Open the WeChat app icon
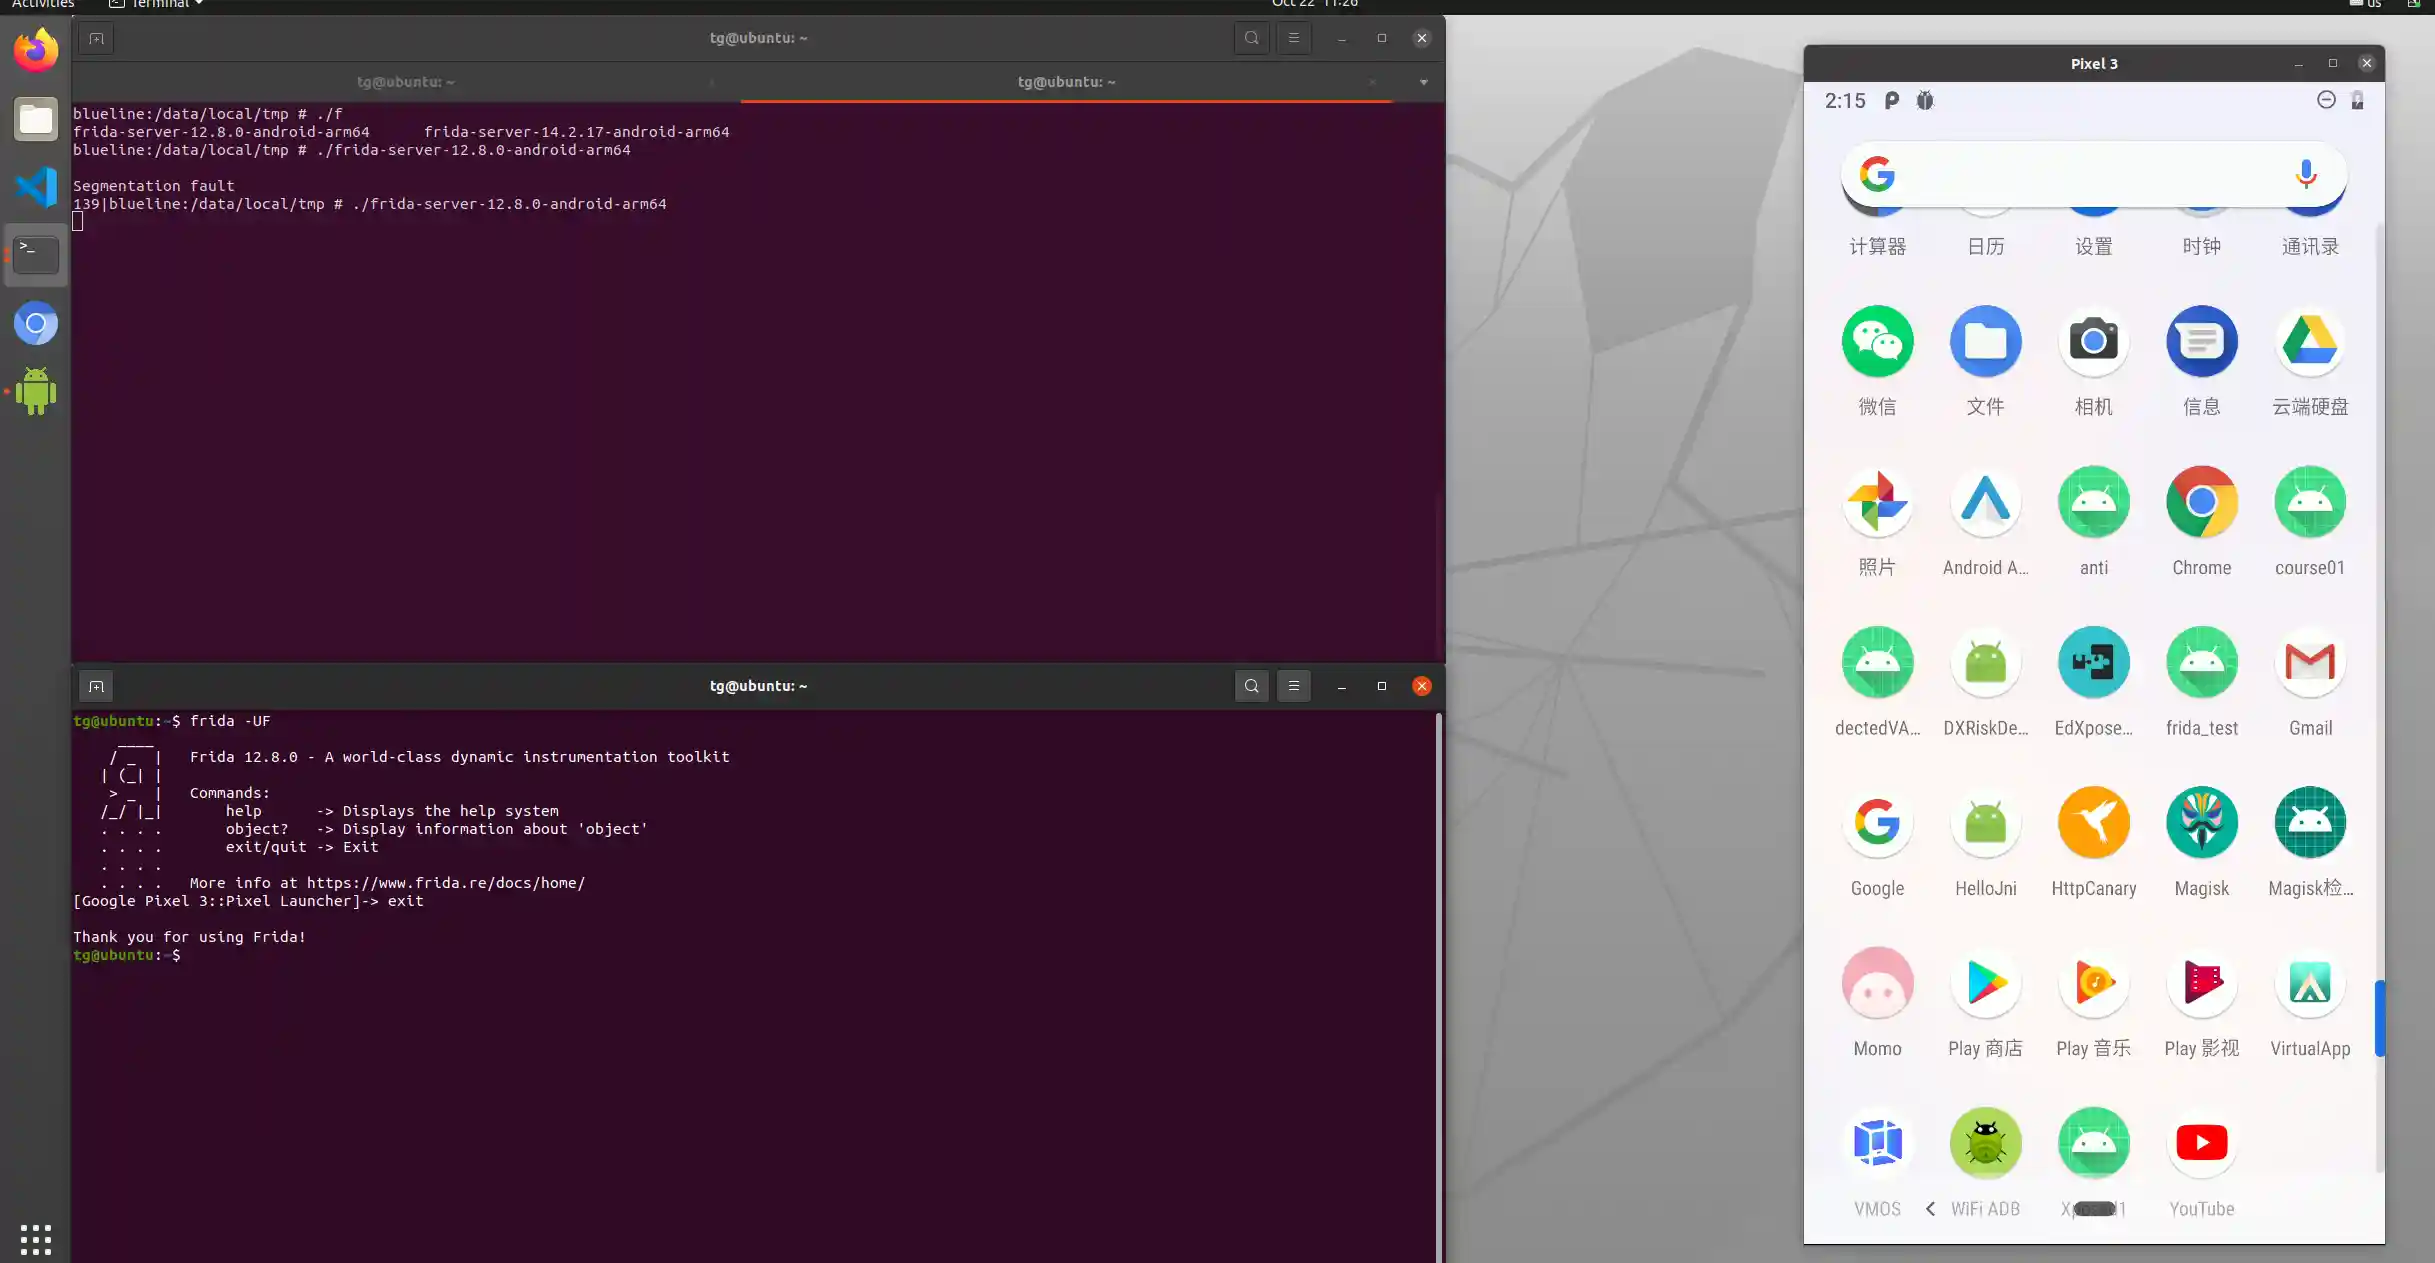 (x=1877, y=342)
